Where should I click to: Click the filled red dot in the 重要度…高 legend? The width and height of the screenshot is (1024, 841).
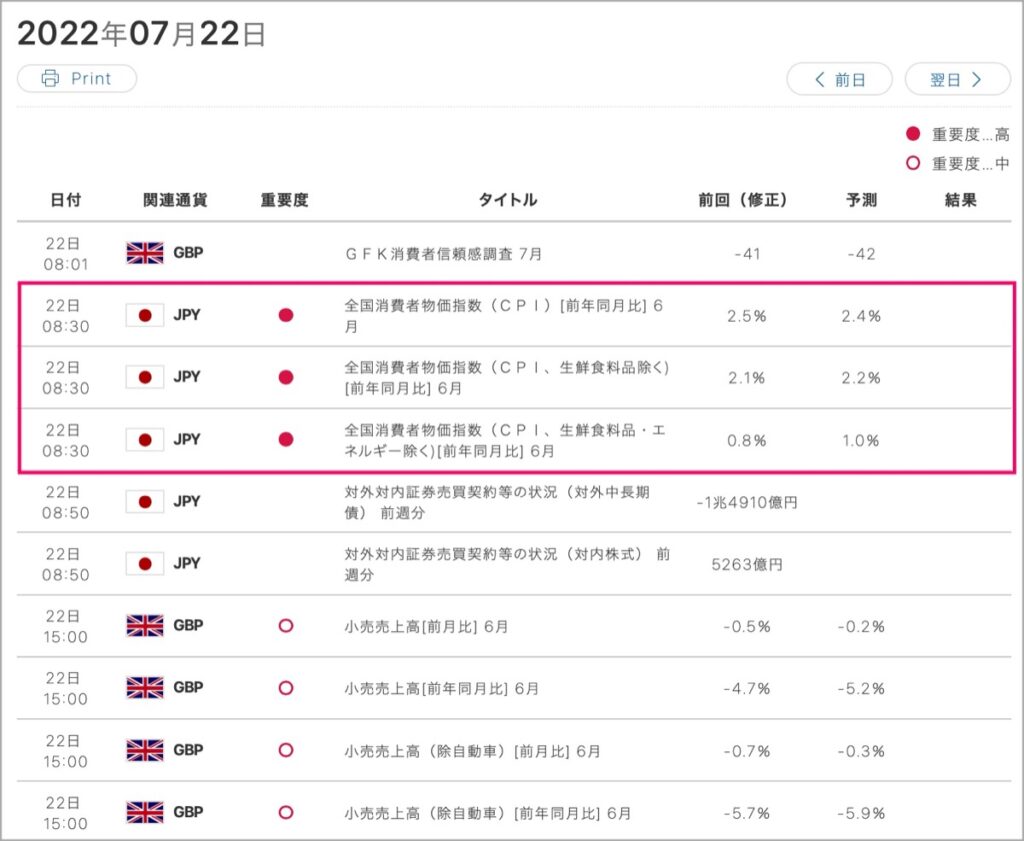pyautogui.click(x=913, y=134)
